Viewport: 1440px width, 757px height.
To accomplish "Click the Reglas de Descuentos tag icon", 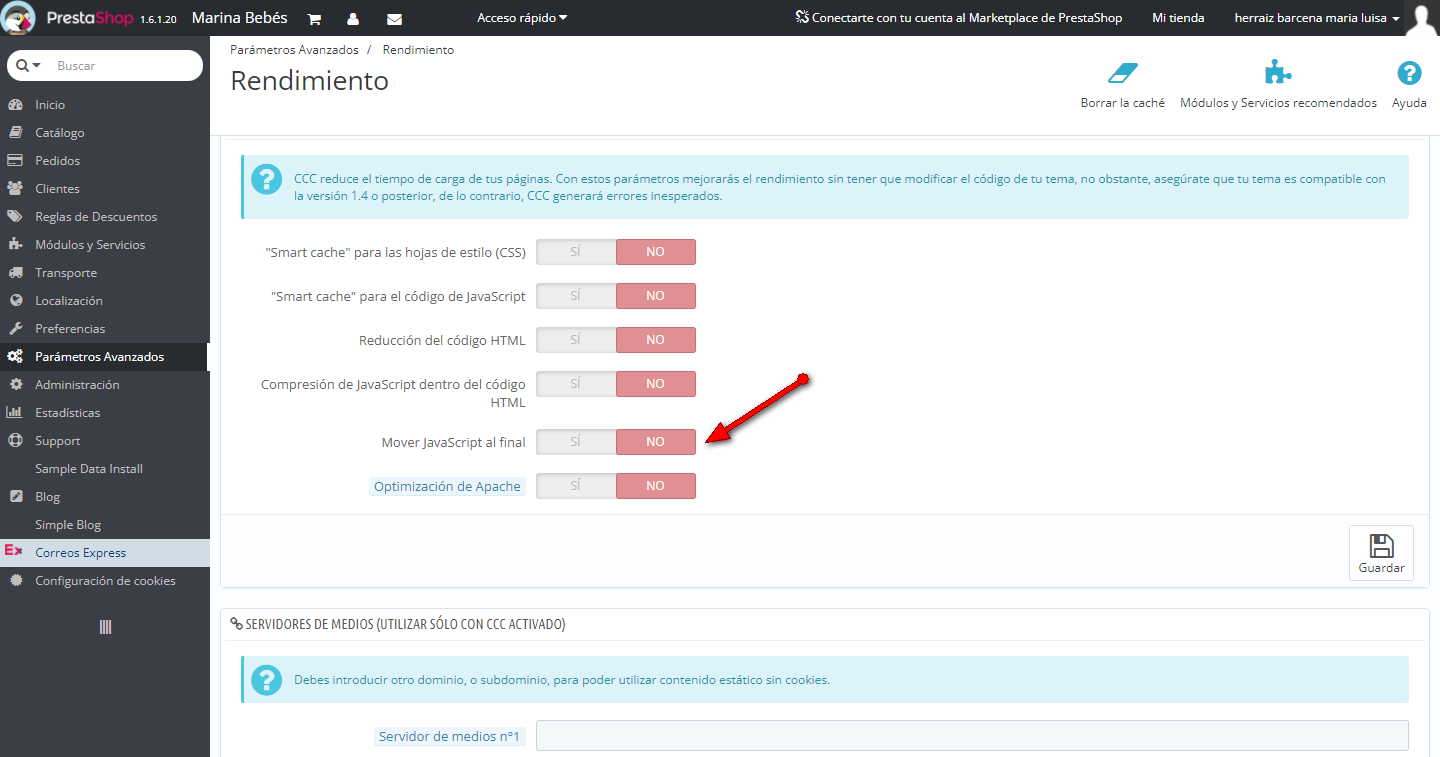I will tap(15, 217).
